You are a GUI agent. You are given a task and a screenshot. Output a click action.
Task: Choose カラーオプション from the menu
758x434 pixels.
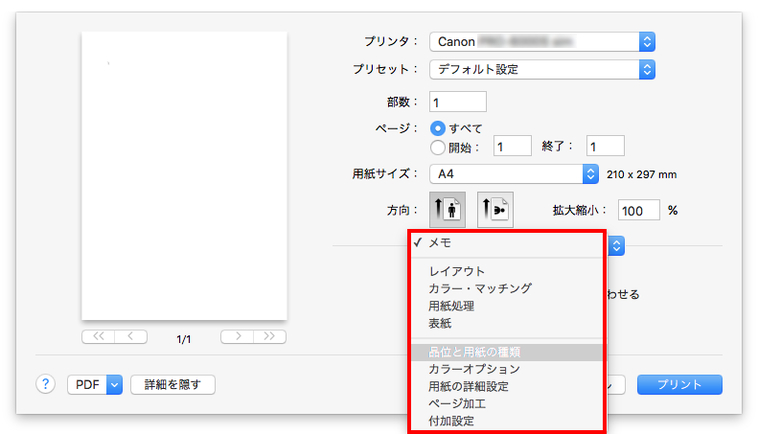coord(474,369)
